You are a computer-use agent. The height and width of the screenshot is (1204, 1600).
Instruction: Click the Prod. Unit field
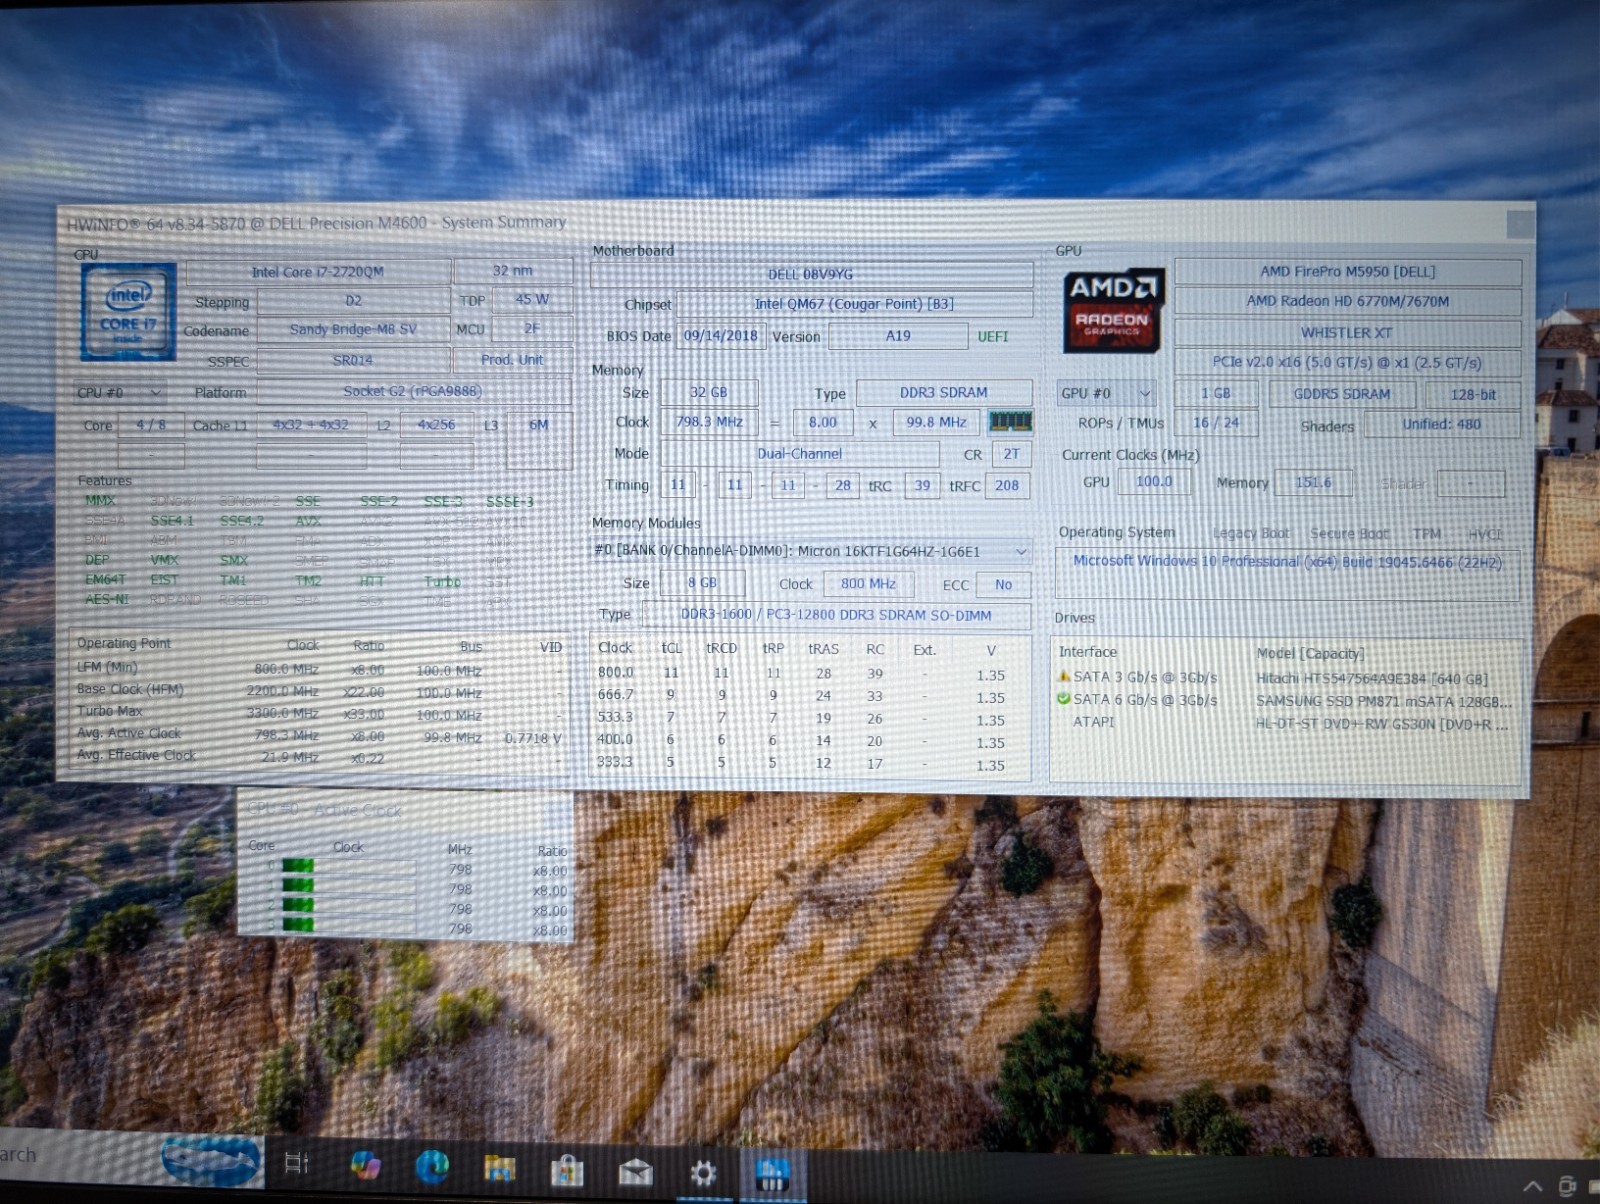(512, 360)
